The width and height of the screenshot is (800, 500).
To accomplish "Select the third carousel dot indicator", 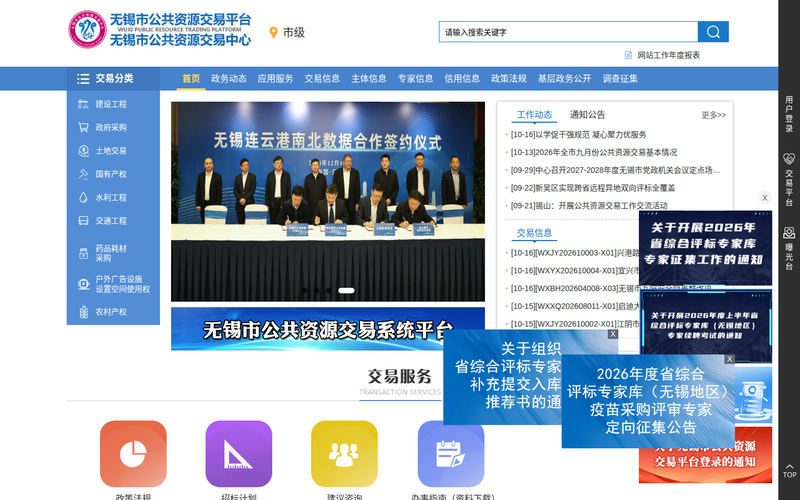I will tap(329, 290).
